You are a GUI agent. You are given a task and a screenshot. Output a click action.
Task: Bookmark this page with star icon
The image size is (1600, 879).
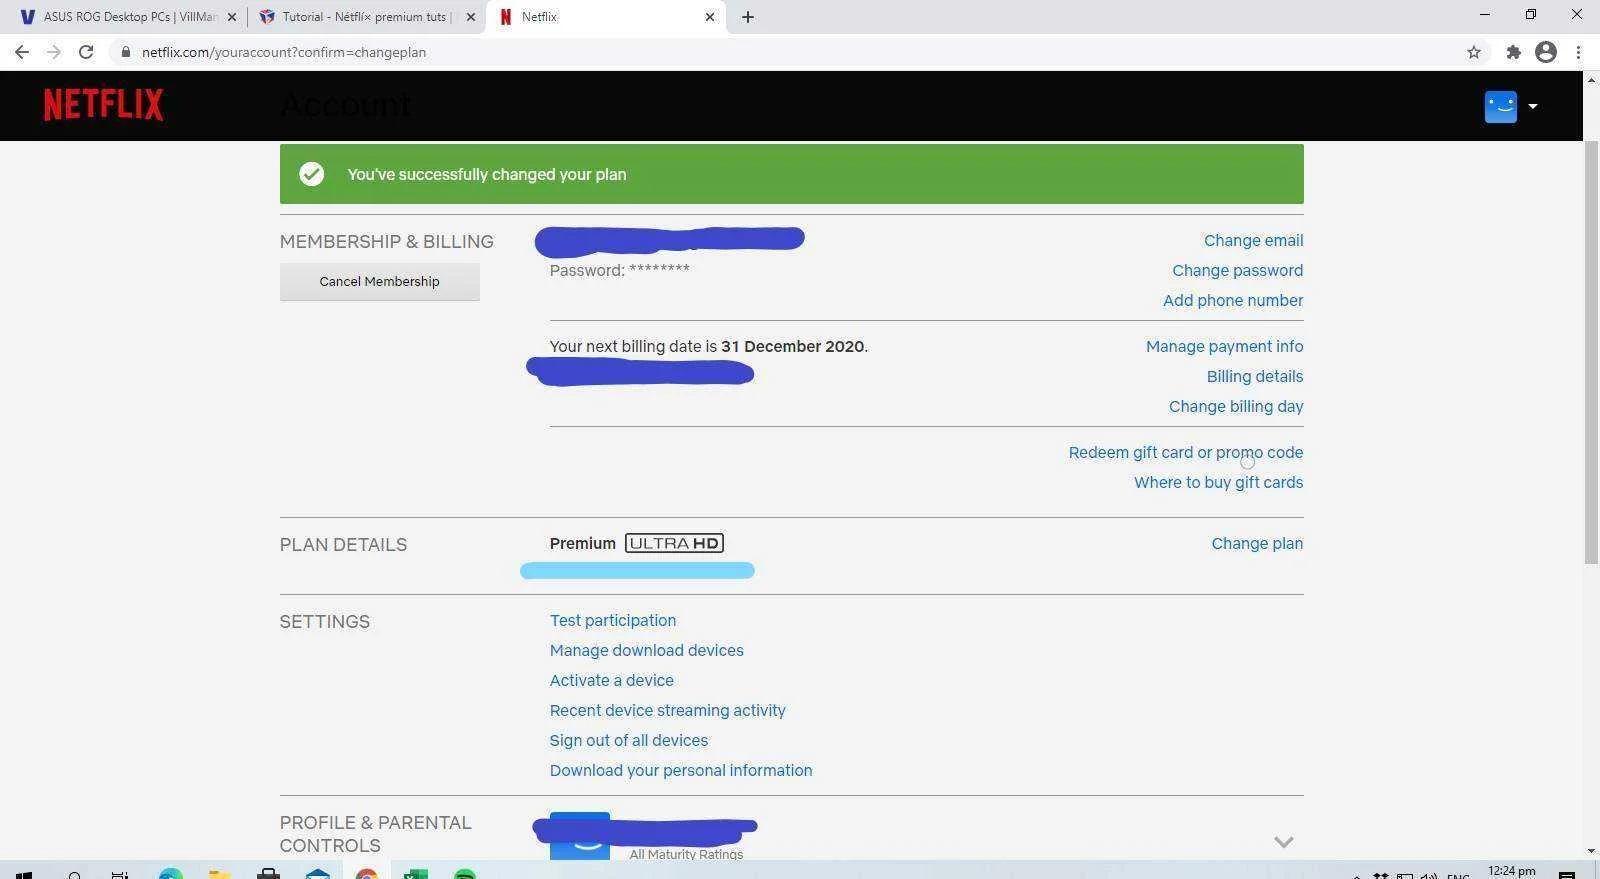tap(1473, 52)
